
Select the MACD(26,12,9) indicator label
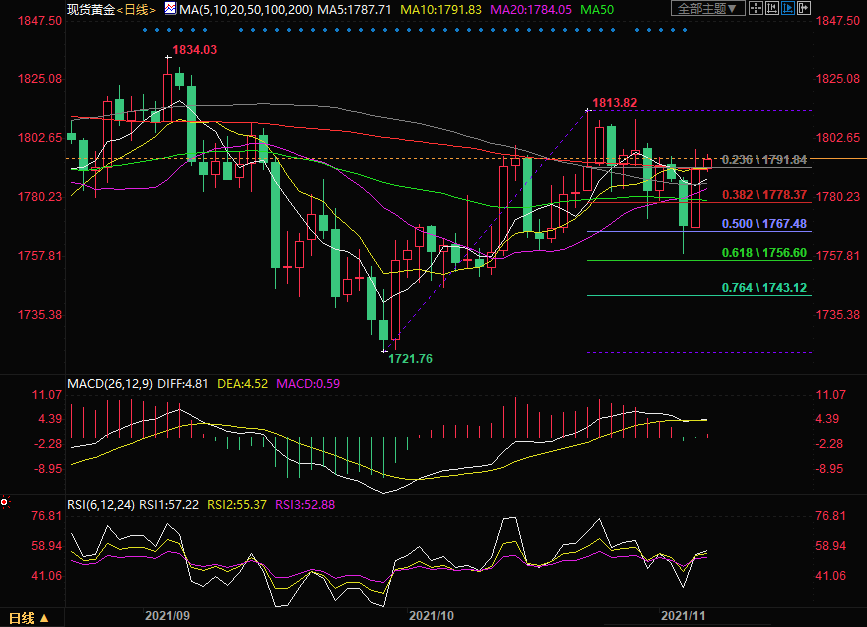point(106,383)
